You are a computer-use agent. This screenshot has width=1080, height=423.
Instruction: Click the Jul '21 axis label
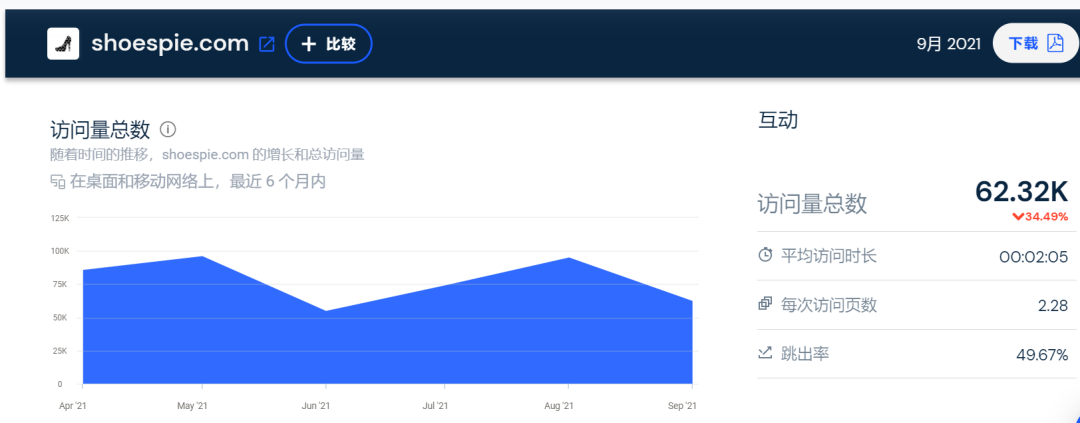tap(435, 406)
